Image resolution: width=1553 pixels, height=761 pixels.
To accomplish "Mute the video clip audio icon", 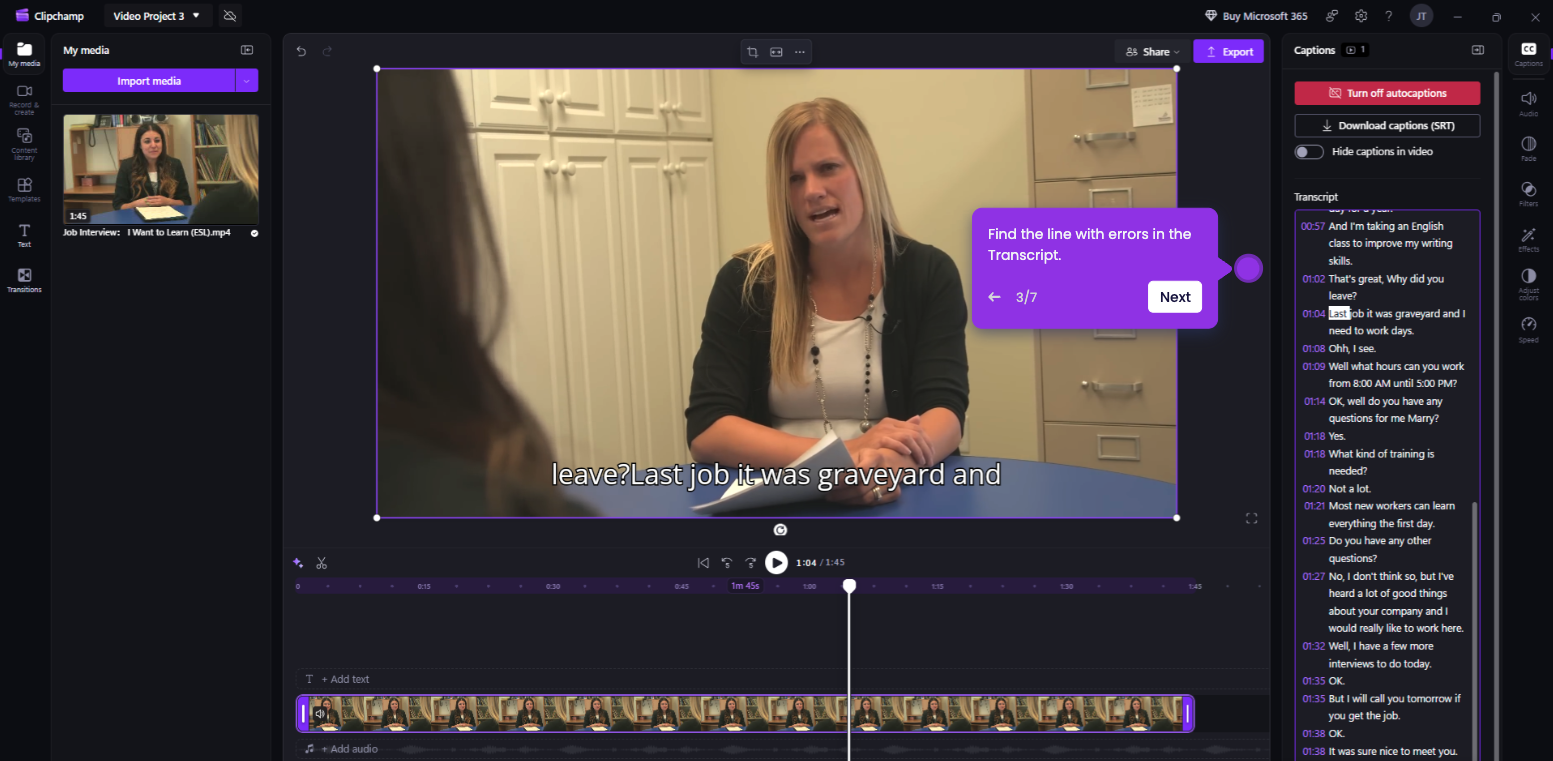I will click(320, 714).
